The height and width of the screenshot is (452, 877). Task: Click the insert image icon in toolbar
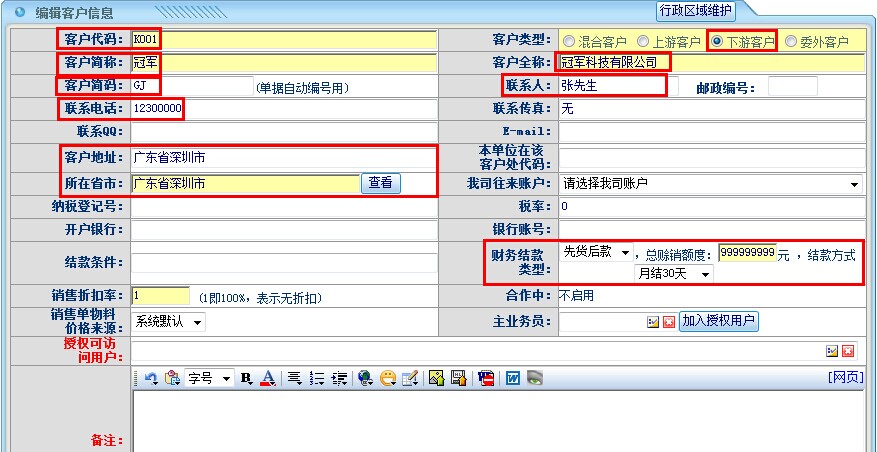coord(436,378)
